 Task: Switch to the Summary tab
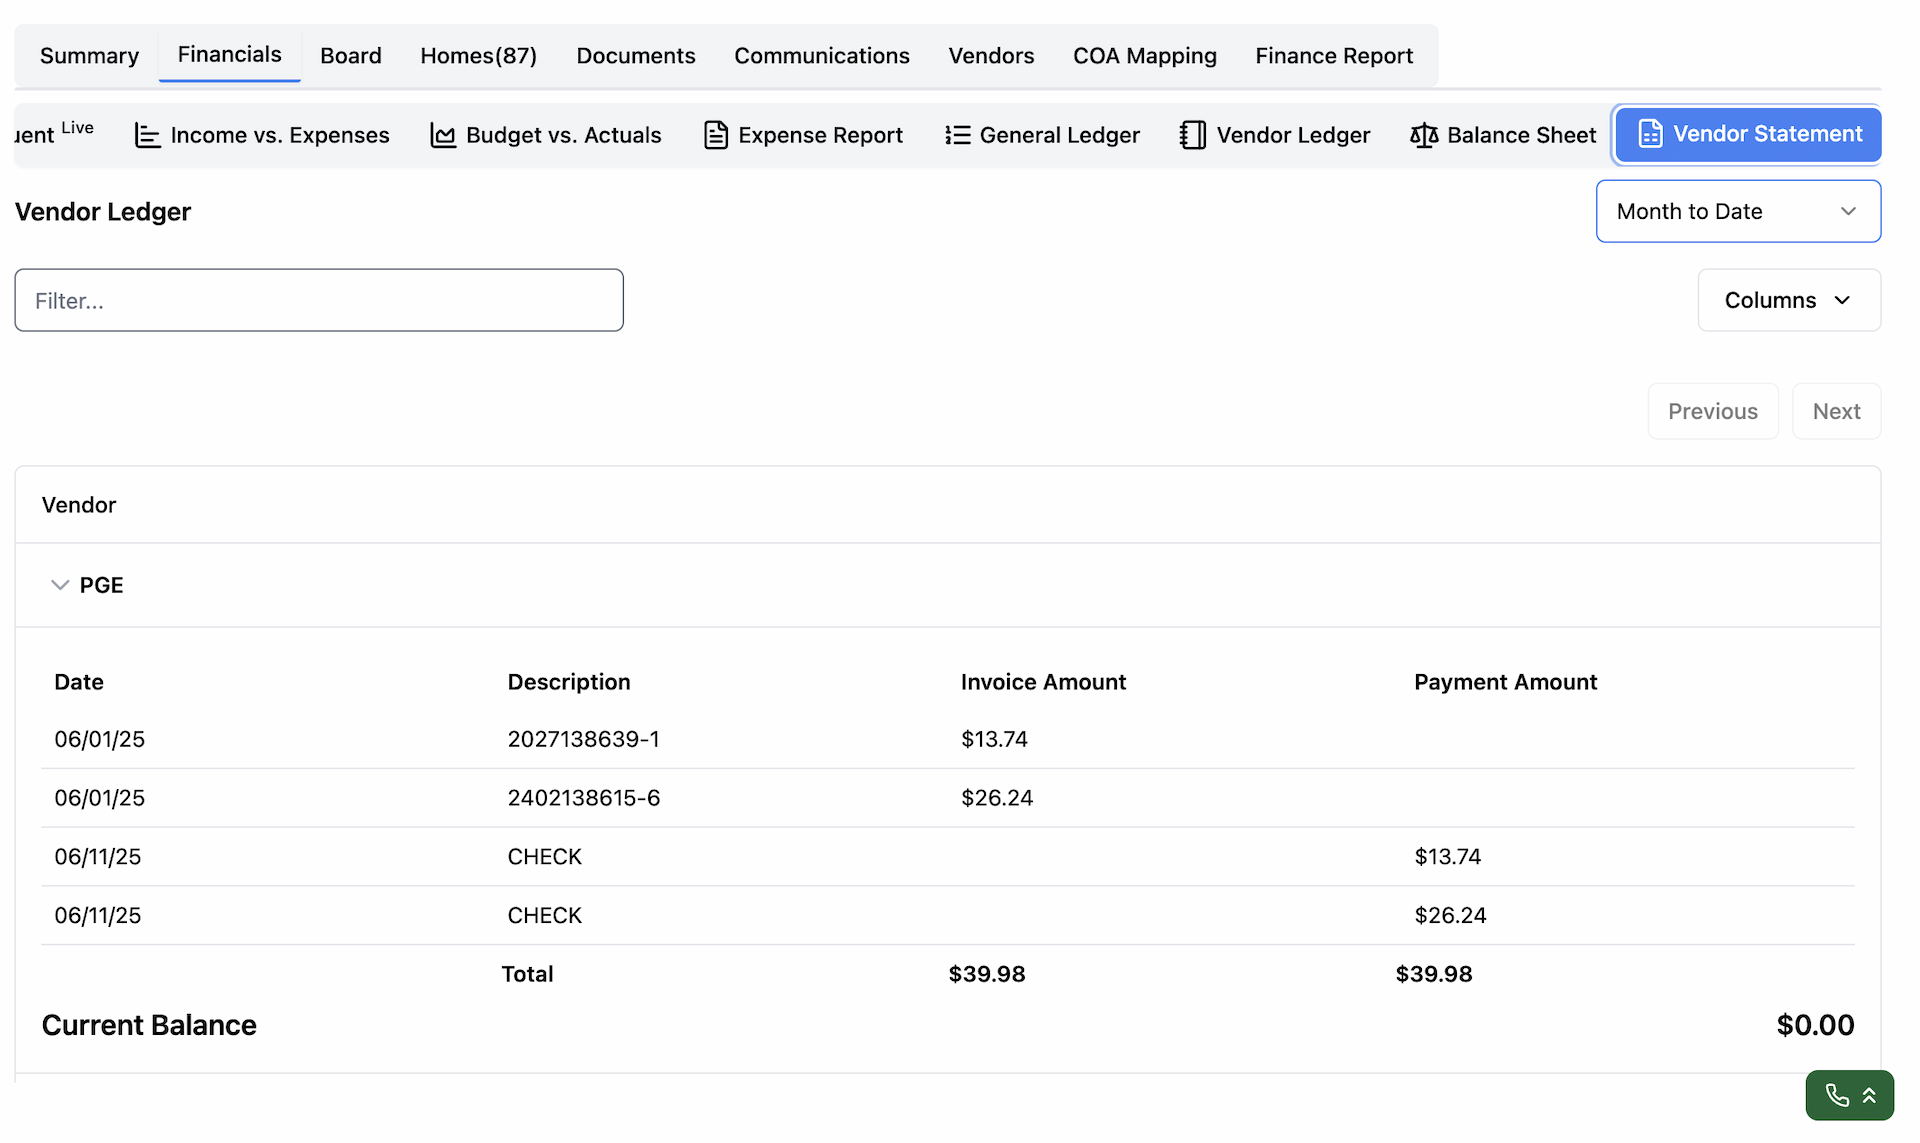click(x=89, y=56)
